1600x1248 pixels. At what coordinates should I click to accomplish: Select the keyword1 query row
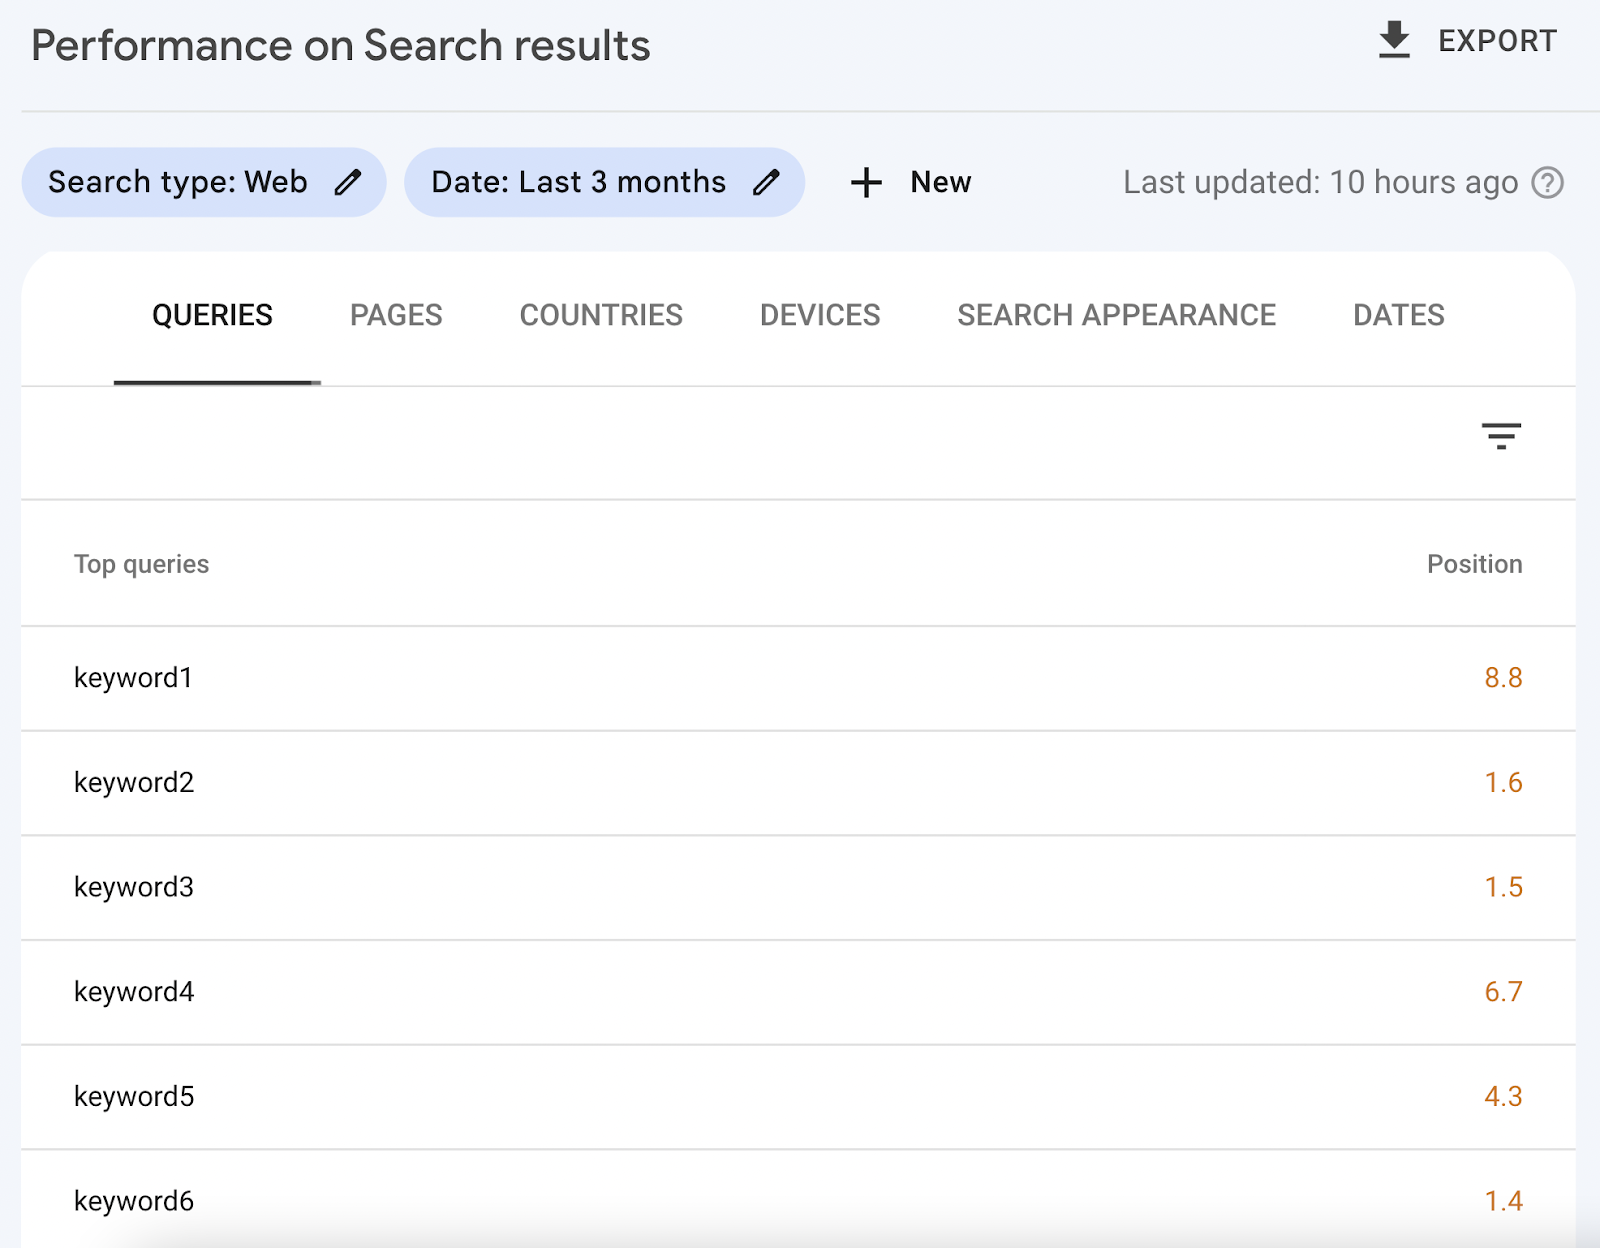point(133,678)
